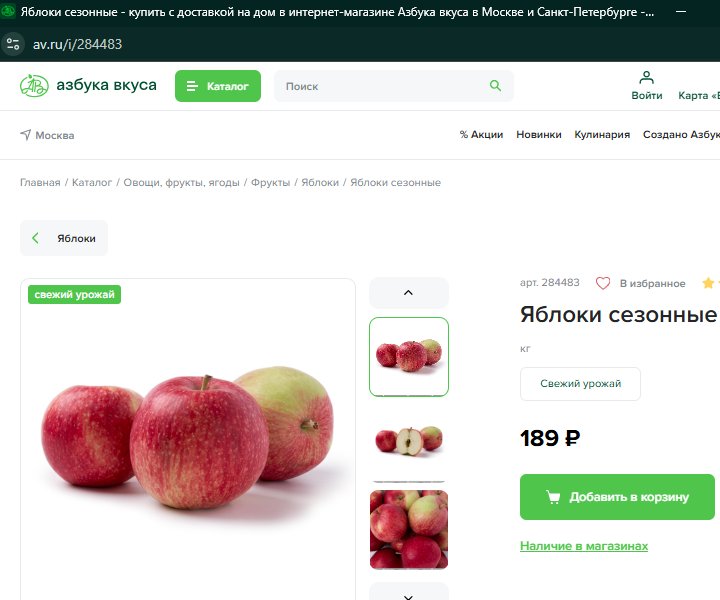Click the search magnifier icon

click(x=495, y=85)
